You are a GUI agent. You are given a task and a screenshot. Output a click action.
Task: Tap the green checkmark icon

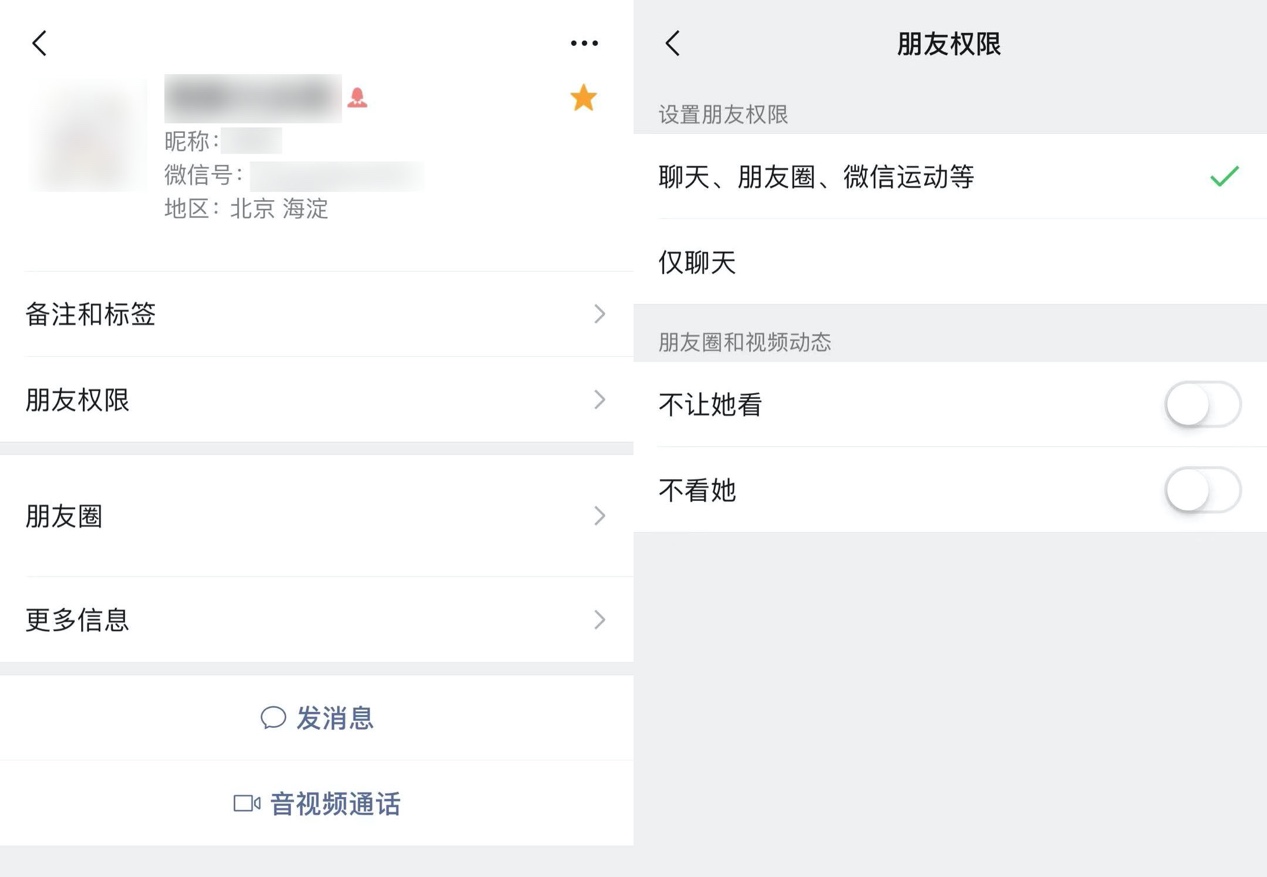point(1224,177)
